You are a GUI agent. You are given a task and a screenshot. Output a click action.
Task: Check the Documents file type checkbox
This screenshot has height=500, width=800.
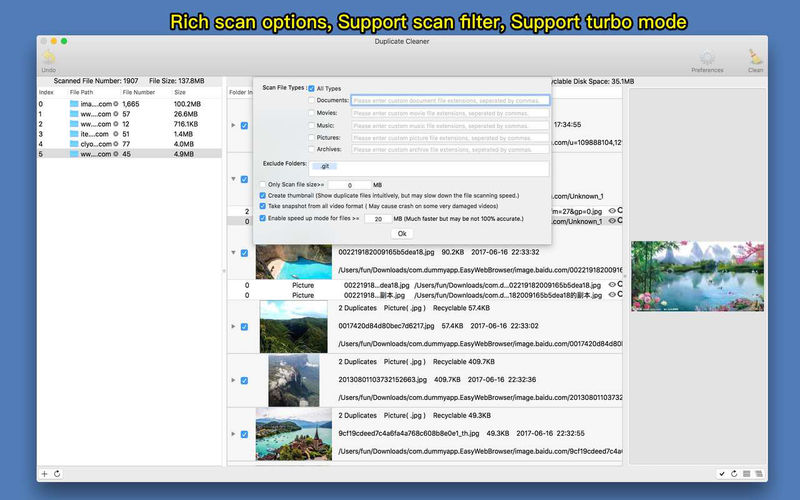click(x=311, y=100)
